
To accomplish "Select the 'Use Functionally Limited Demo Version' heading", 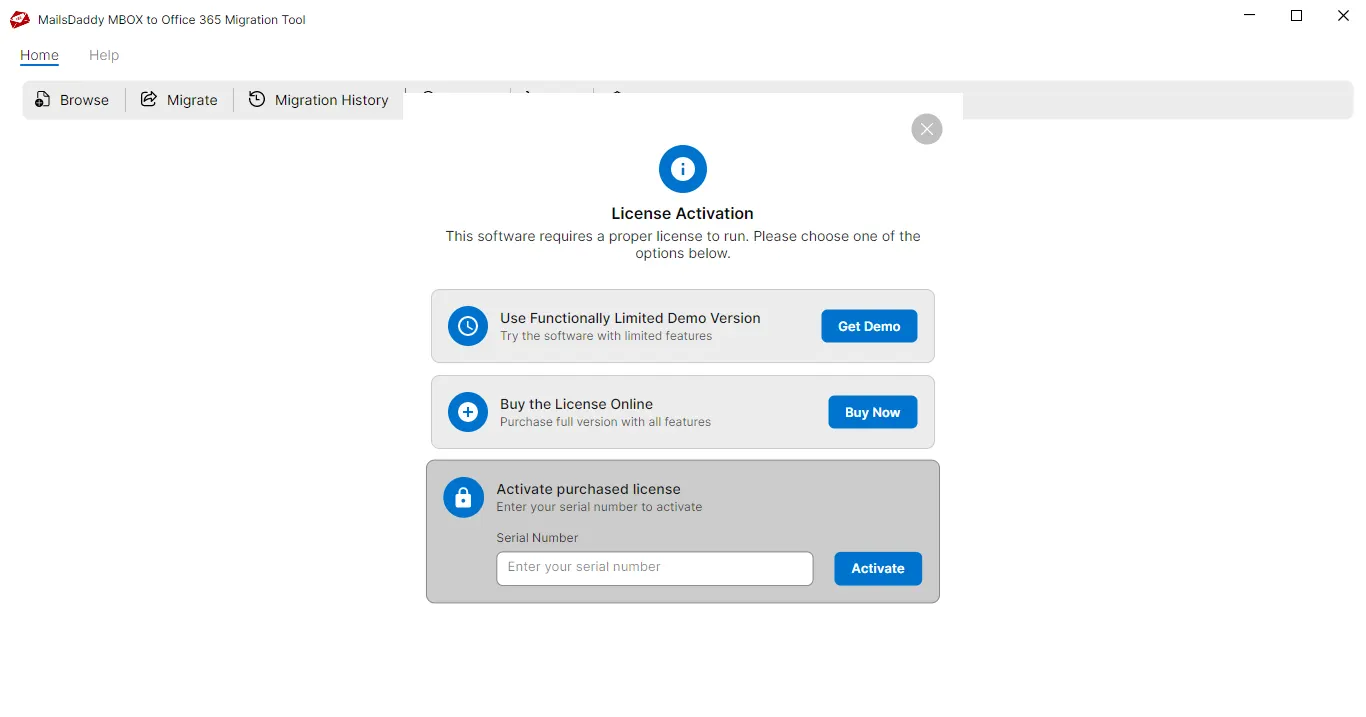I will (x=630, y=318).
